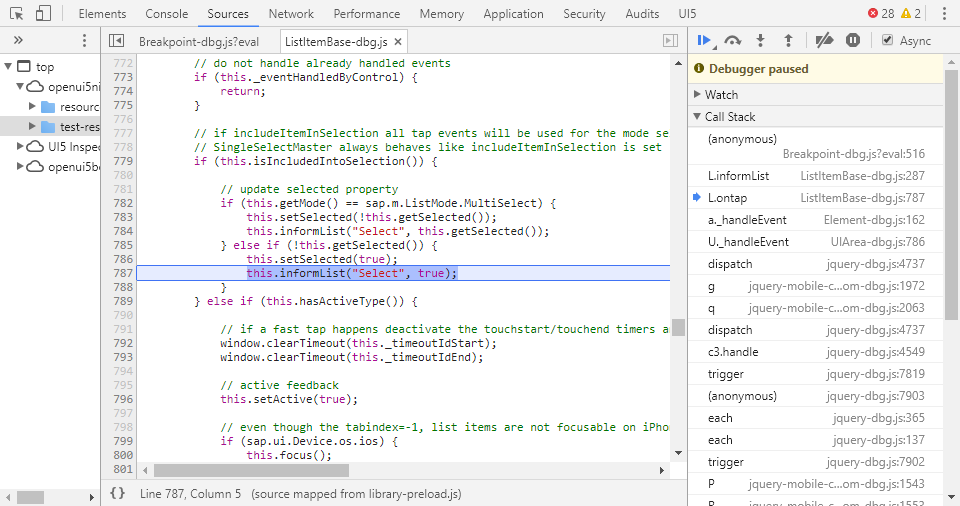Pretty print the source with braces icon
Screen dimensions: 960x506
tap(118, 493)
